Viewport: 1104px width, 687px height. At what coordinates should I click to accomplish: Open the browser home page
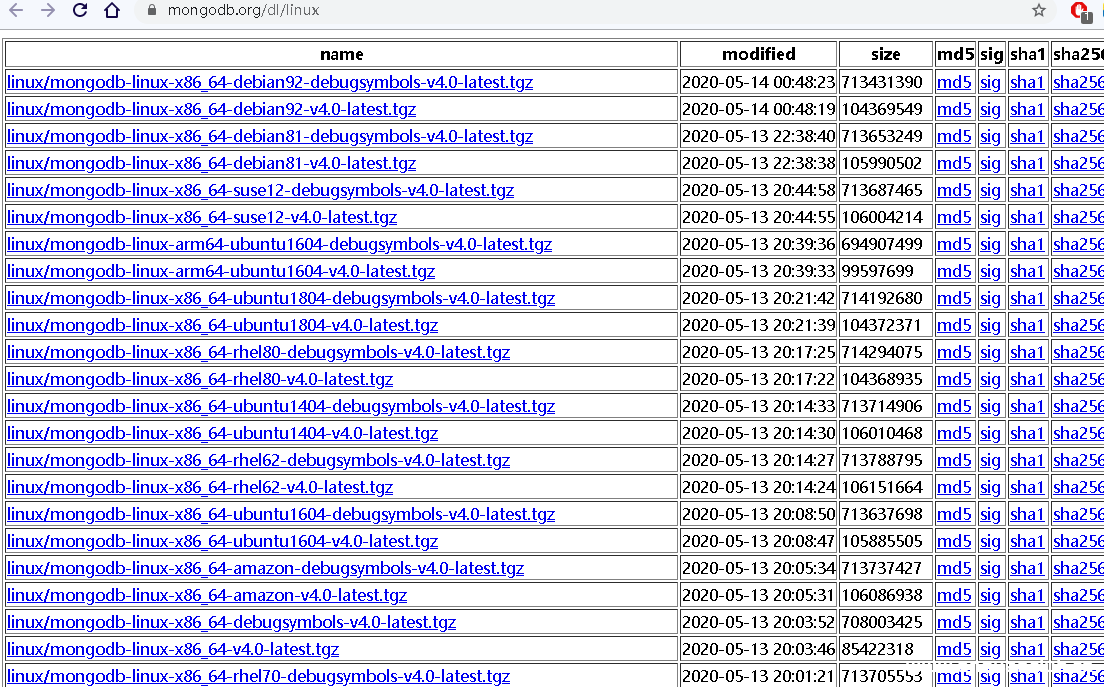[x=112, y=12]
